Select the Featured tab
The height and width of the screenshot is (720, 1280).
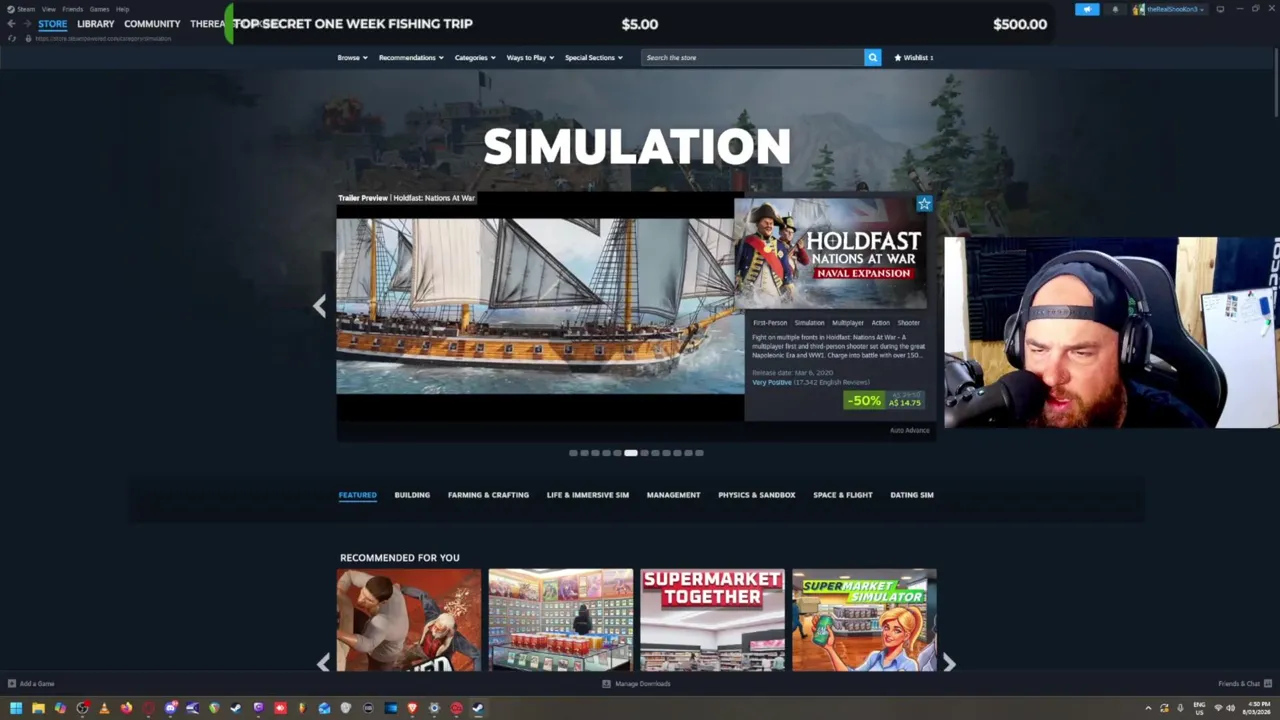(357, 495)
